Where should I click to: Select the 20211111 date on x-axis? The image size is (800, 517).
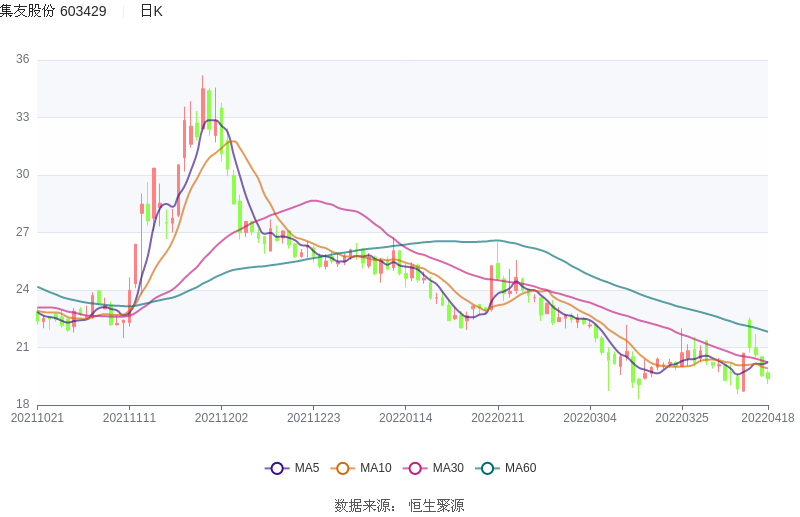pos(129,418)
